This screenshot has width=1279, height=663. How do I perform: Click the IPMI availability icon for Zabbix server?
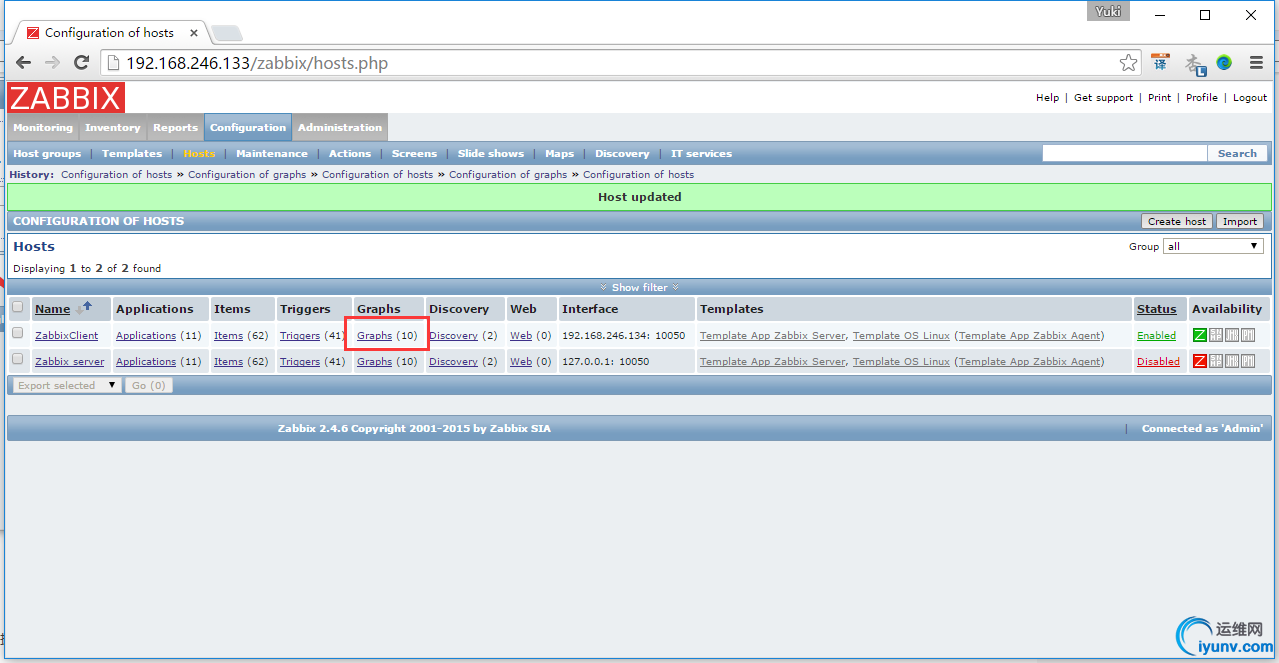[x=1248, y=361]
